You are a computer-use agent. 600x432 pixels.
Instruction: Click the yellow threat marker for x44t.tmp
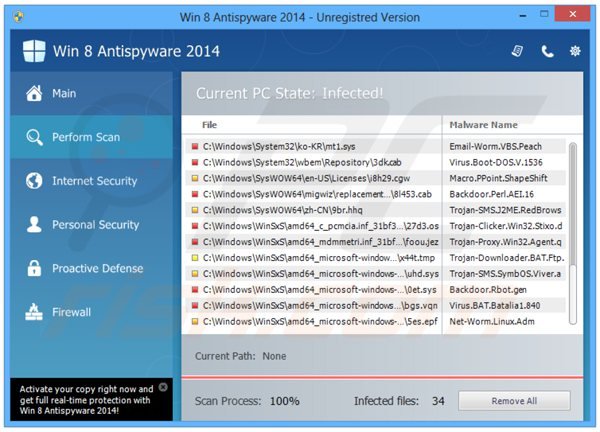coord(195,258)
